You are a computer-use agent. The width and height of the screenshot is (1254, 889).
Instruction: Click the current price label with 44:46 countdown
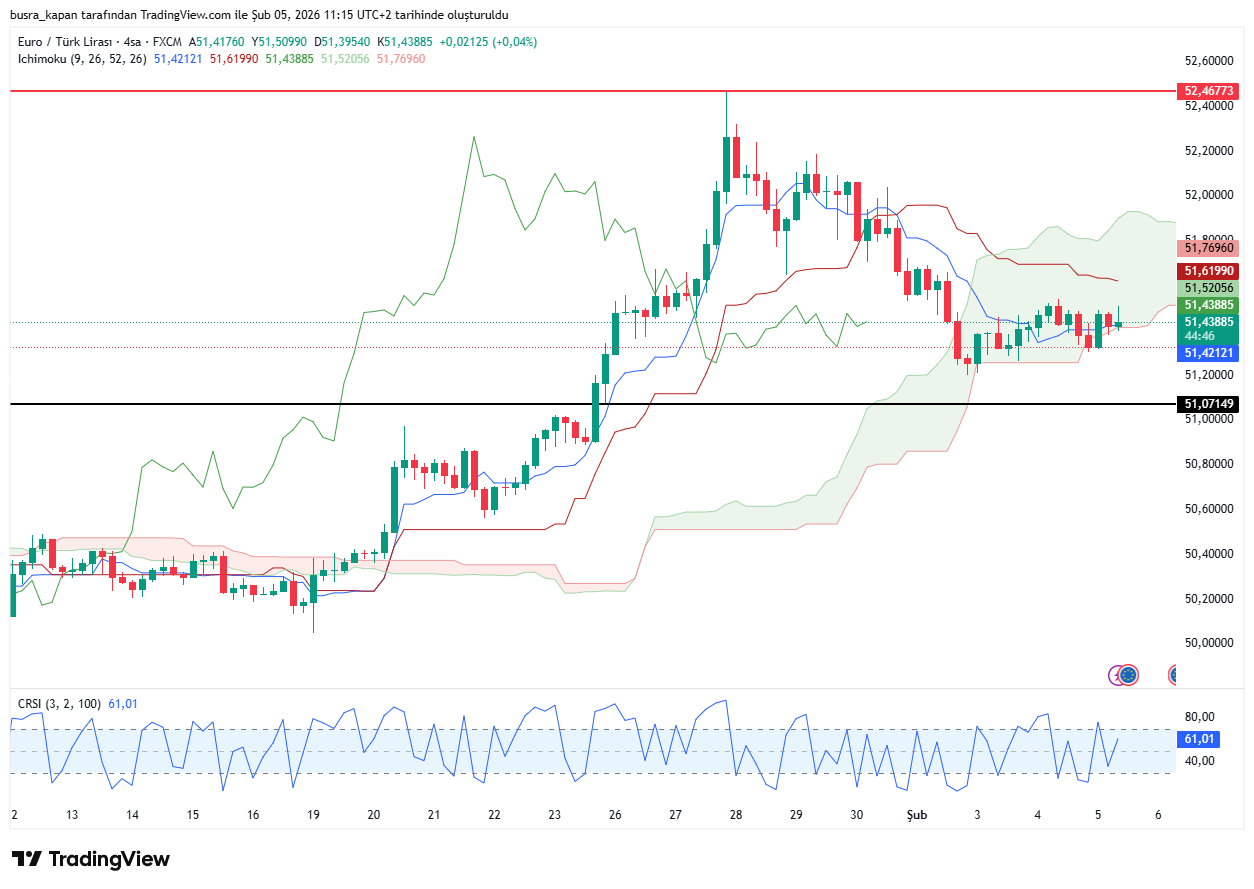(x=1210, y=329)
